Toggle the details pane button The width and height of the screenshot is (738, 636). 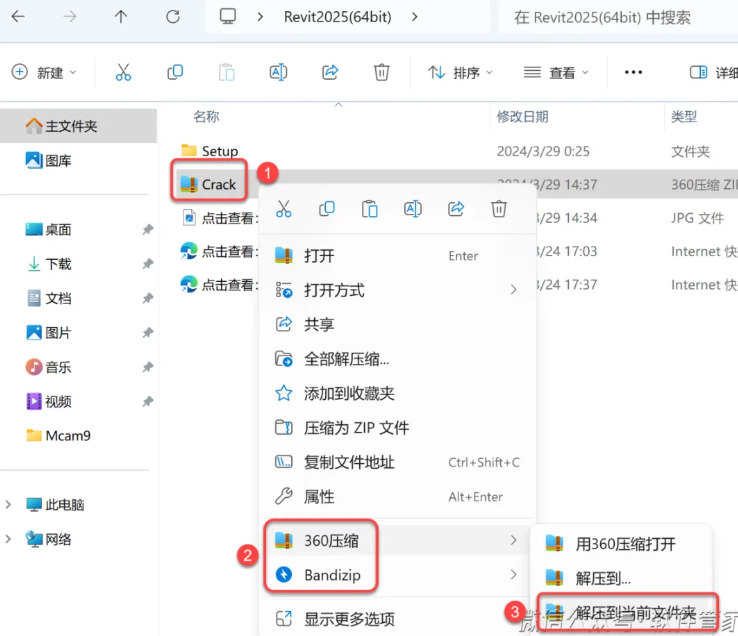tap(713, 72)
